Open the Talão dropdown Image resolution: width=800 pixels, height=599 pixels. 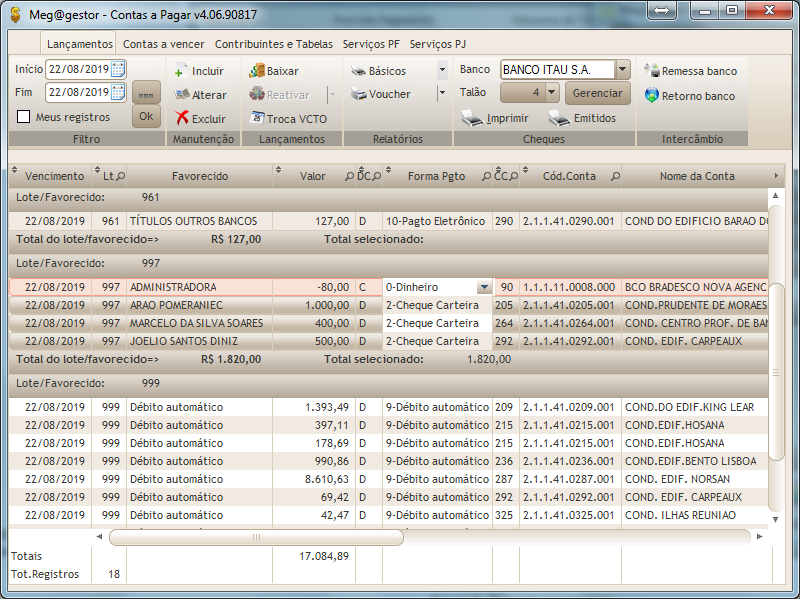pyautogui.click(x=552, y=93)
